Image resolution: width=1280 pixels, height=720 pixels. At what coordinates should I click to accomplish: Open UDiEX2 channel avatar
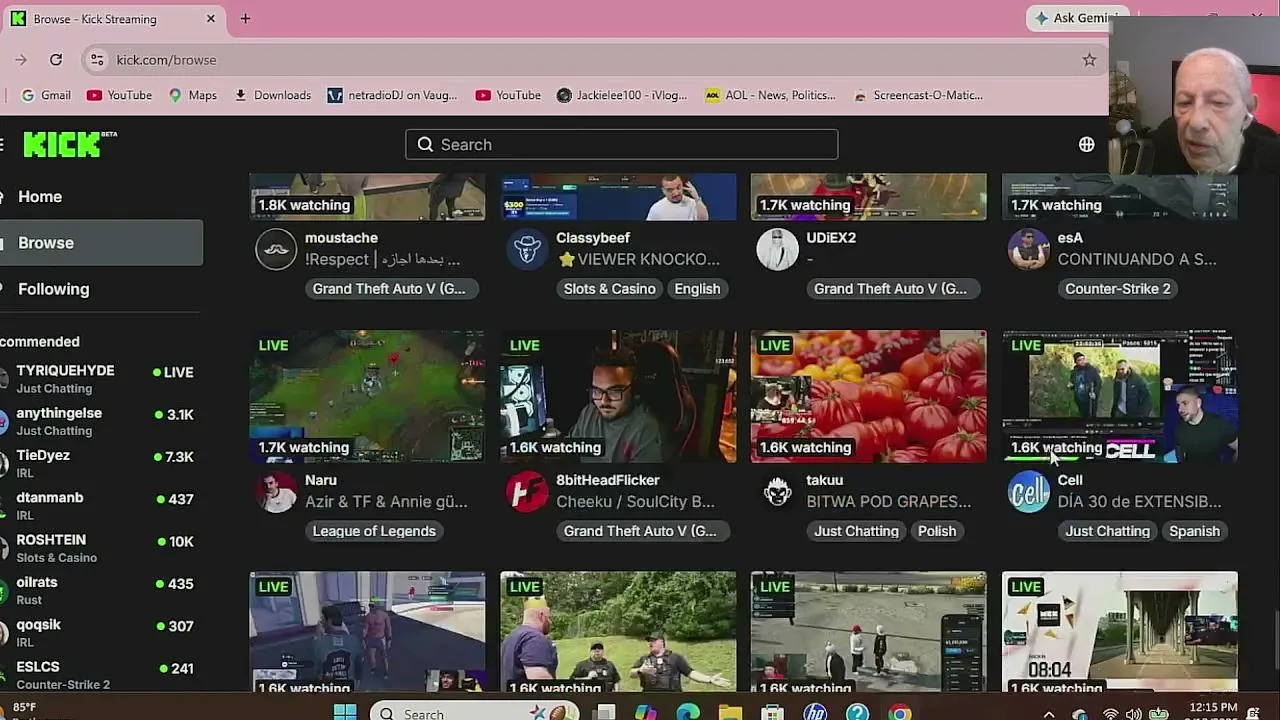pyautogui.click(x=777, y=249)
